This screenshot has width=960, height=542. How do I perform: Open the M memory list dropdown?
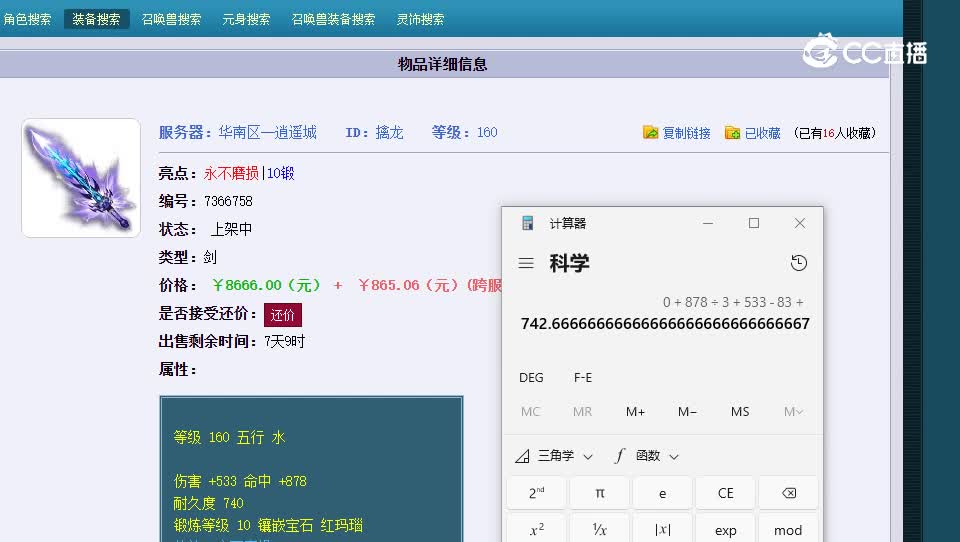point(793,412)
